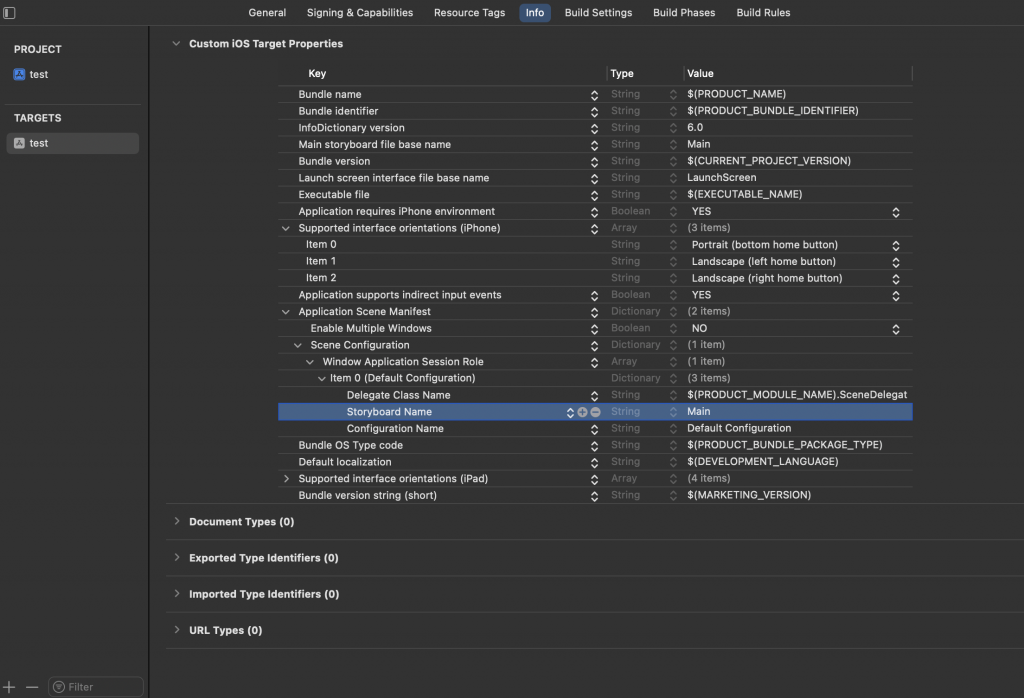Image resolution: width=1024 pixels, height=698 pixels.
Task: Click the filter icon in the targets filter
Action: [59, 687]
